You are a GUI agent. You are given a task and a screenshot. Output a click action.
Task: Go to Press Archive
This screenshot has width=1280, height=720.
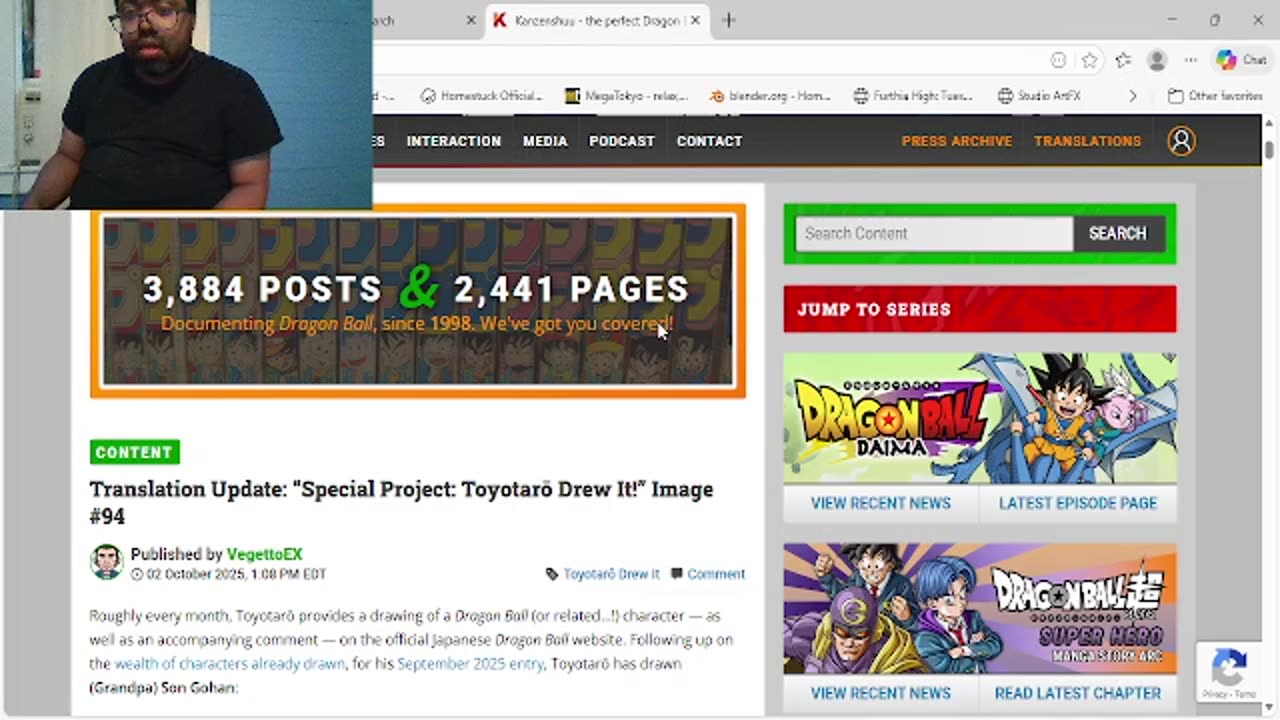pos(957,141)
